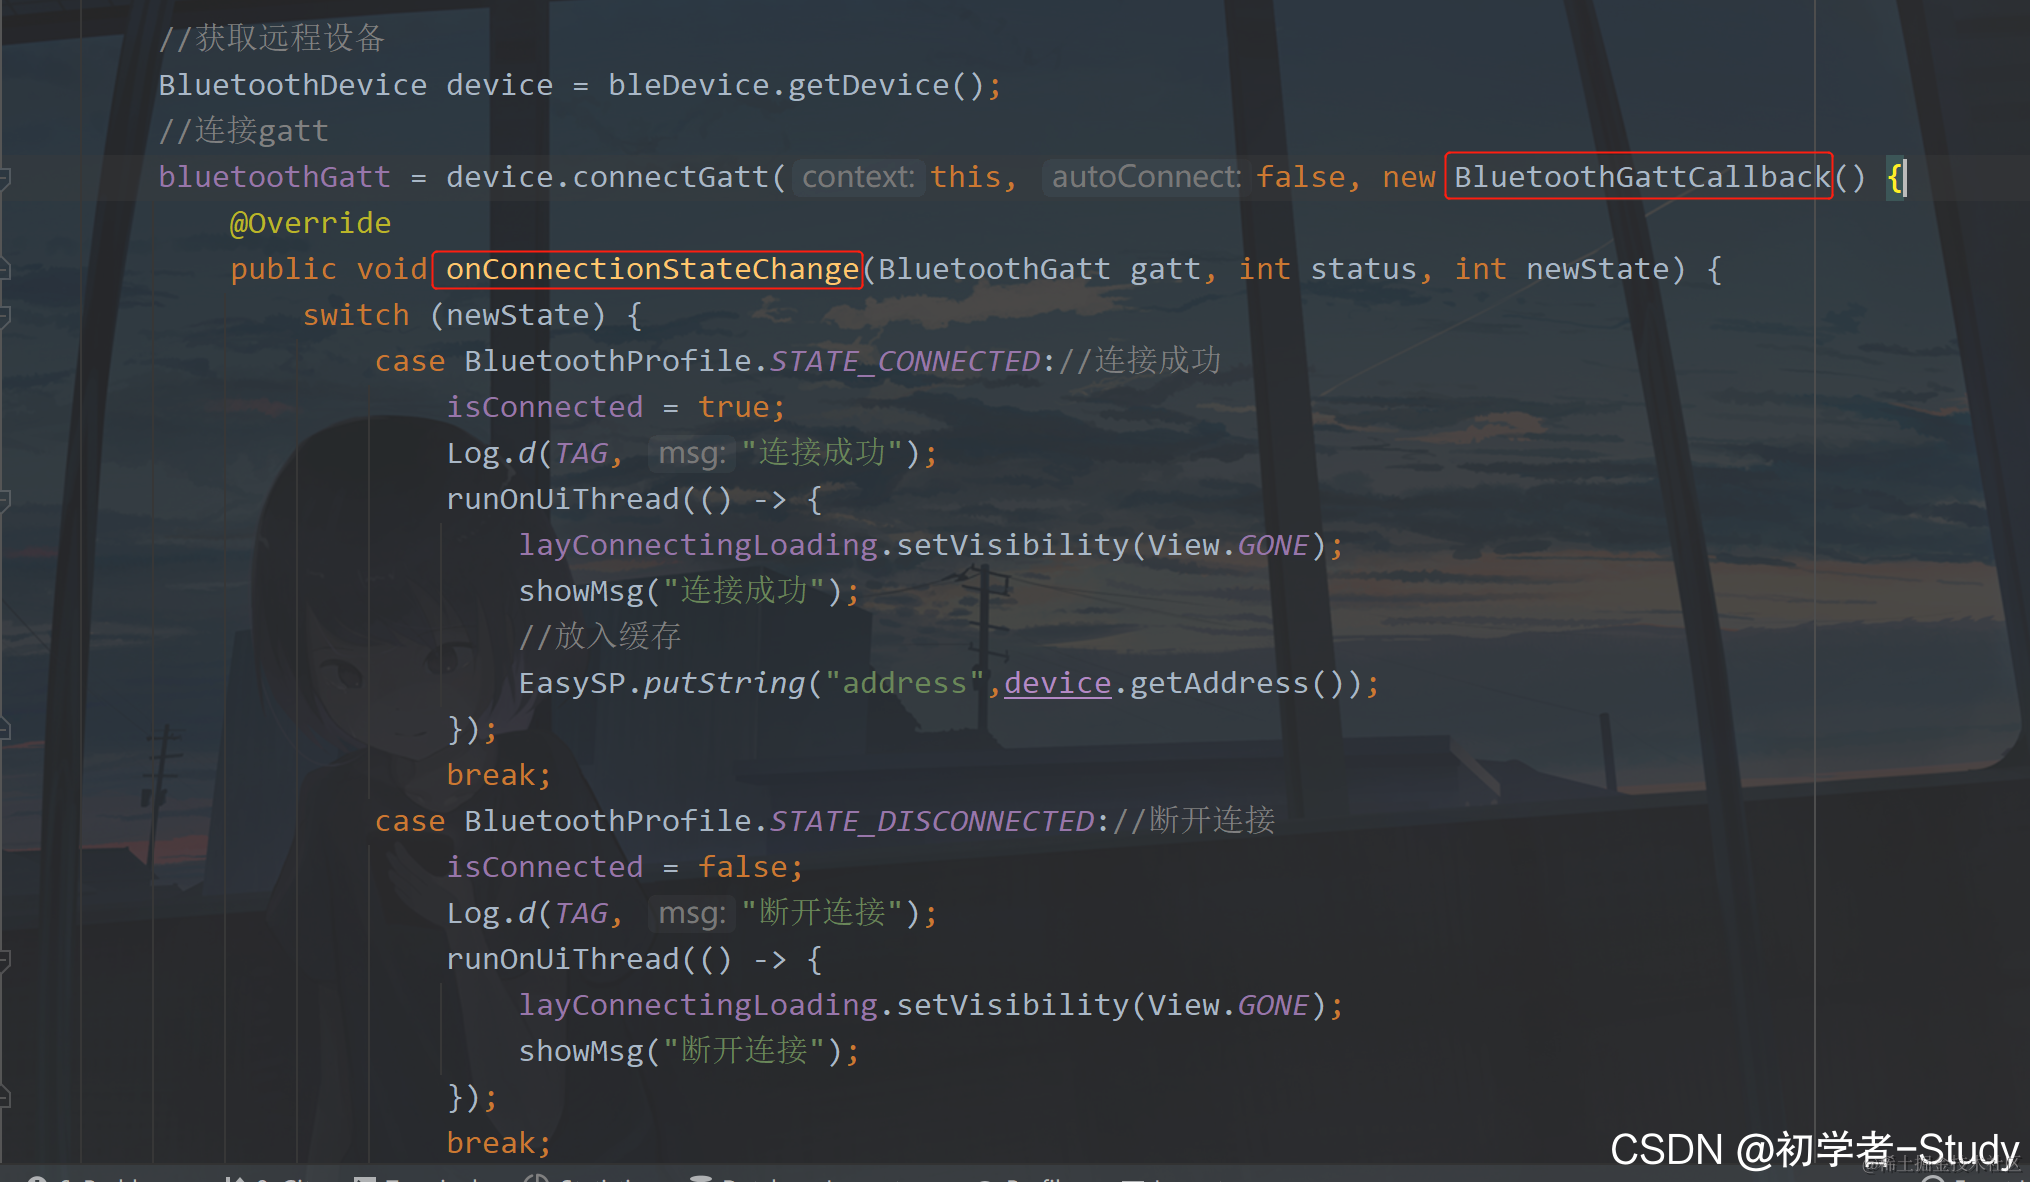Click the underlined device variable in putString call
2030x1182 pixels.
click(x=1057, y=683)
